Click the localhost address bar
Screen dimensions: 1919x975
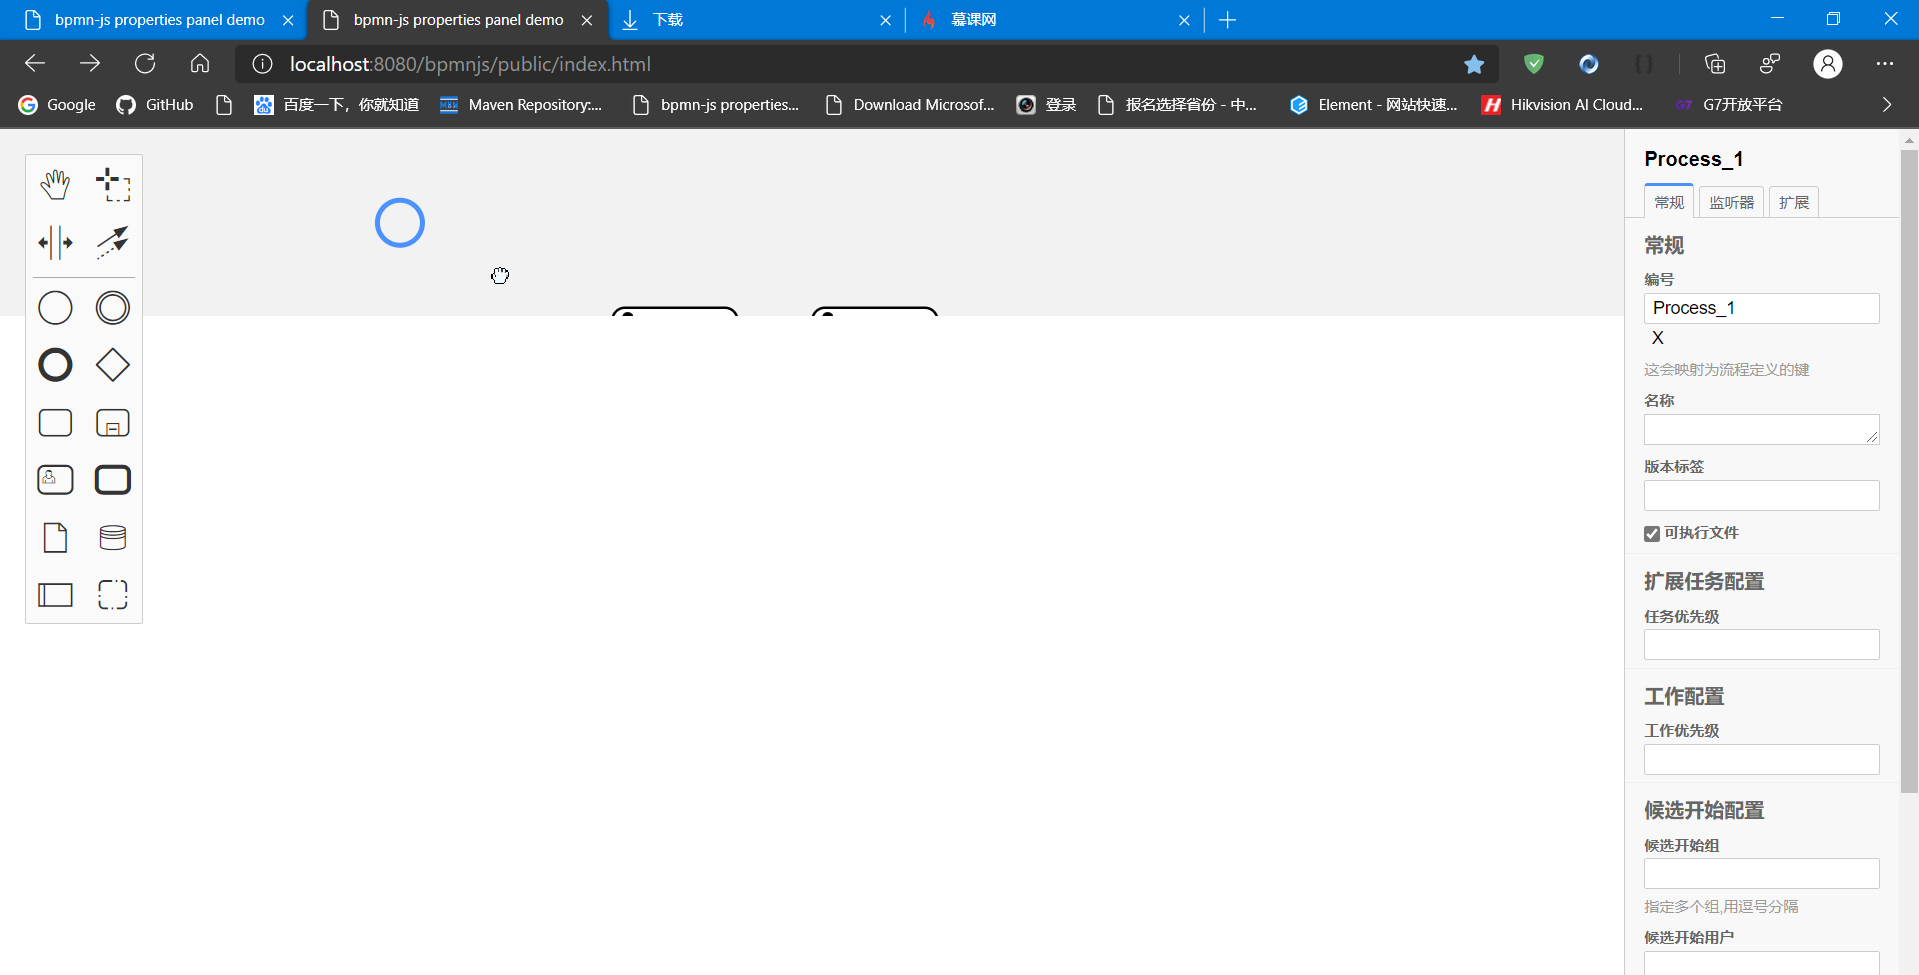pos(865,64)
